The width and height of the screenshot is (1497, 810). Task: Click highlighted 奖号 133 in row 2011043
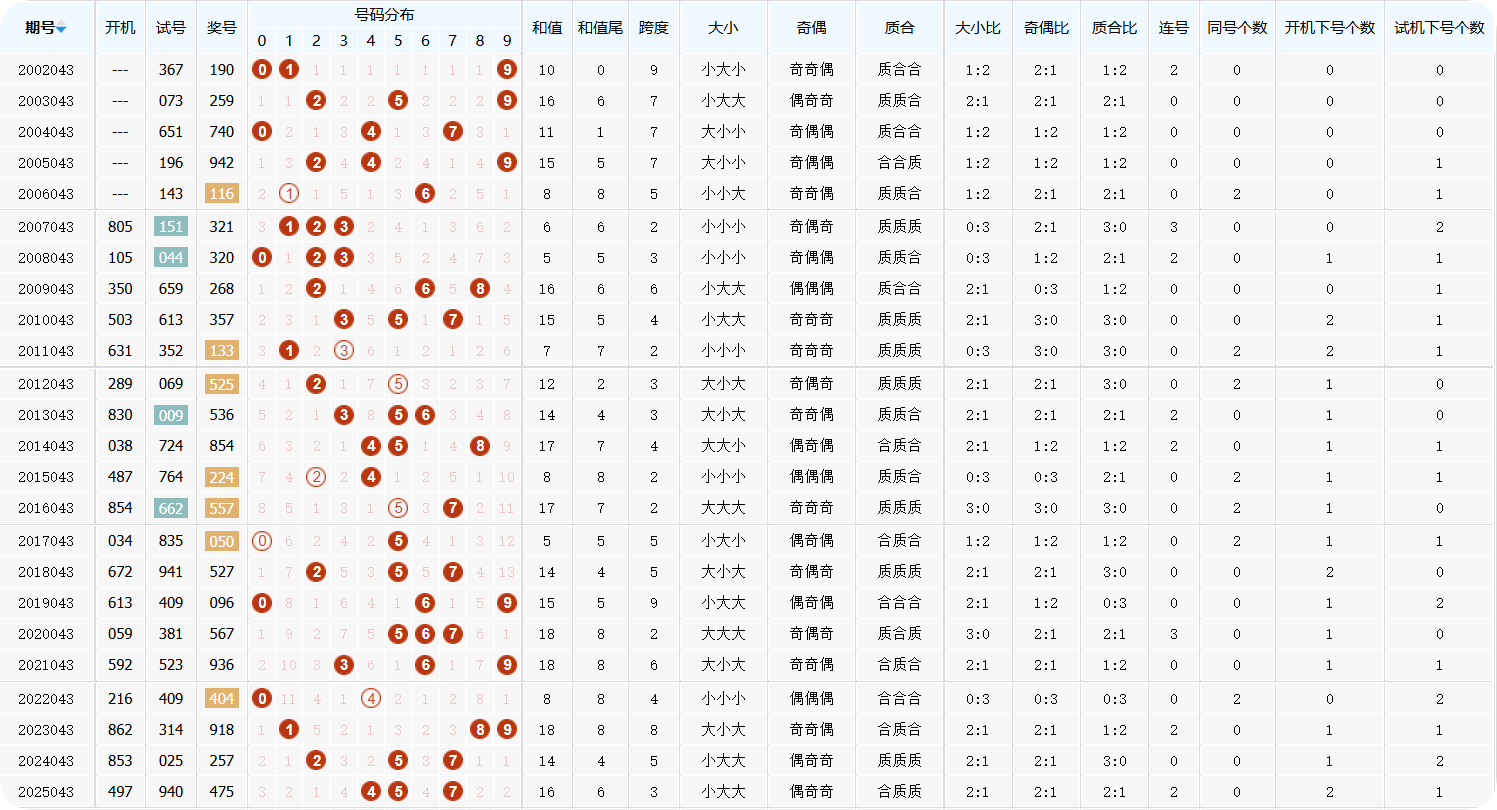tap(222, 351)
